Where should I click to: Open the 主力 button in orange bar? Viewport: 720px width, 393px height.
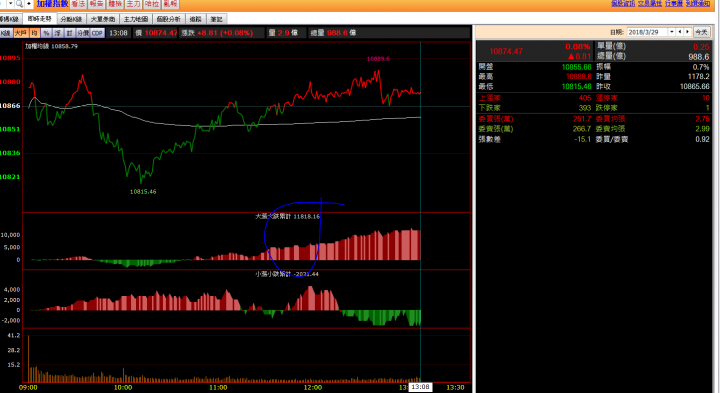134,4
